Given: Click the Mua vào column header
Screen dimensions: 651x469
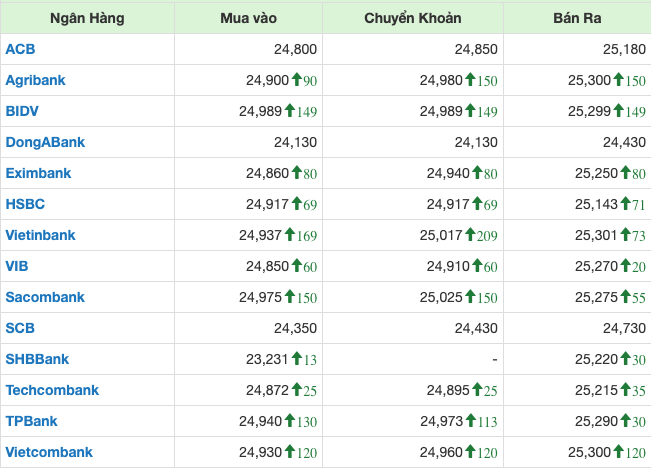Looking at the screenshot, I should pyautogui.click(x=248, y=18).
